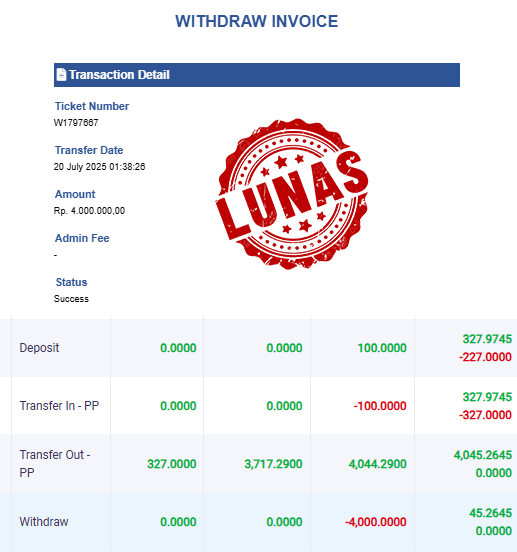The height and width of the screenshot is (552, 517).
Task: Click the Transfer Date label
Action: tap(89, 150)
